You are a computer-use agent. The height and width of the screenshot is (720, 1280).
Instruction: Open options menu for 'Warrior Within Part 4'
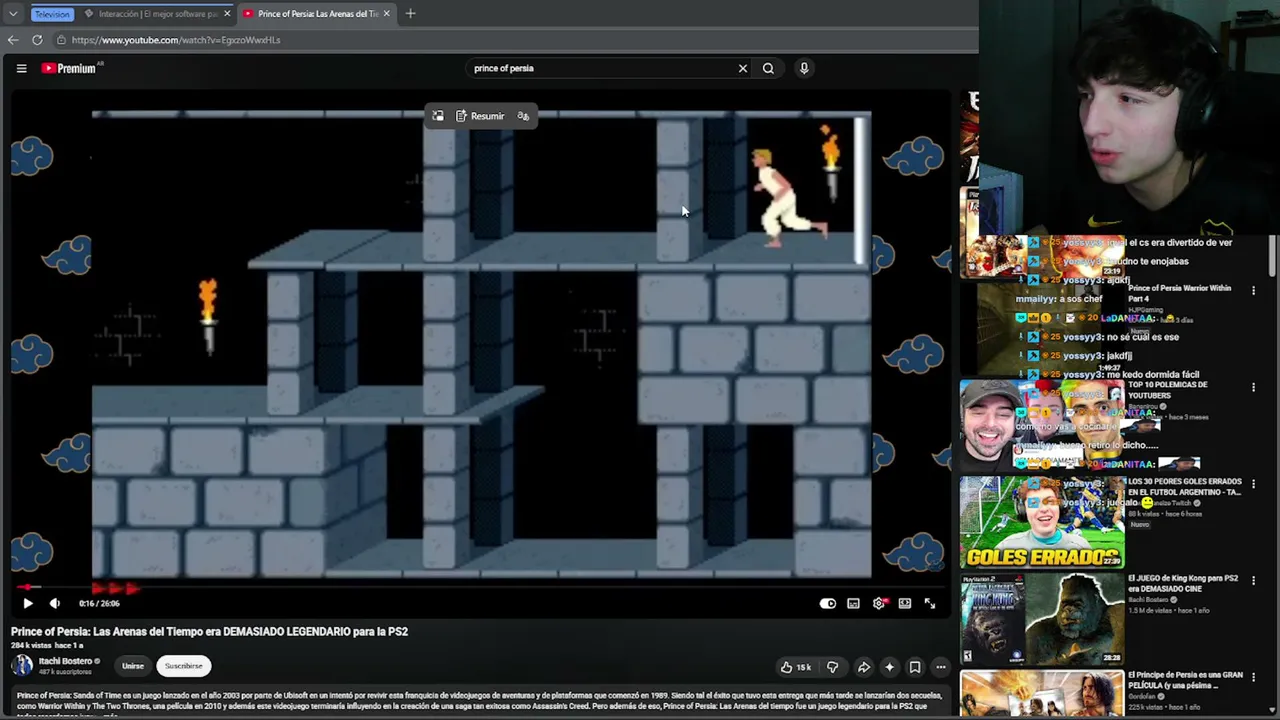tap(1254, 291)
